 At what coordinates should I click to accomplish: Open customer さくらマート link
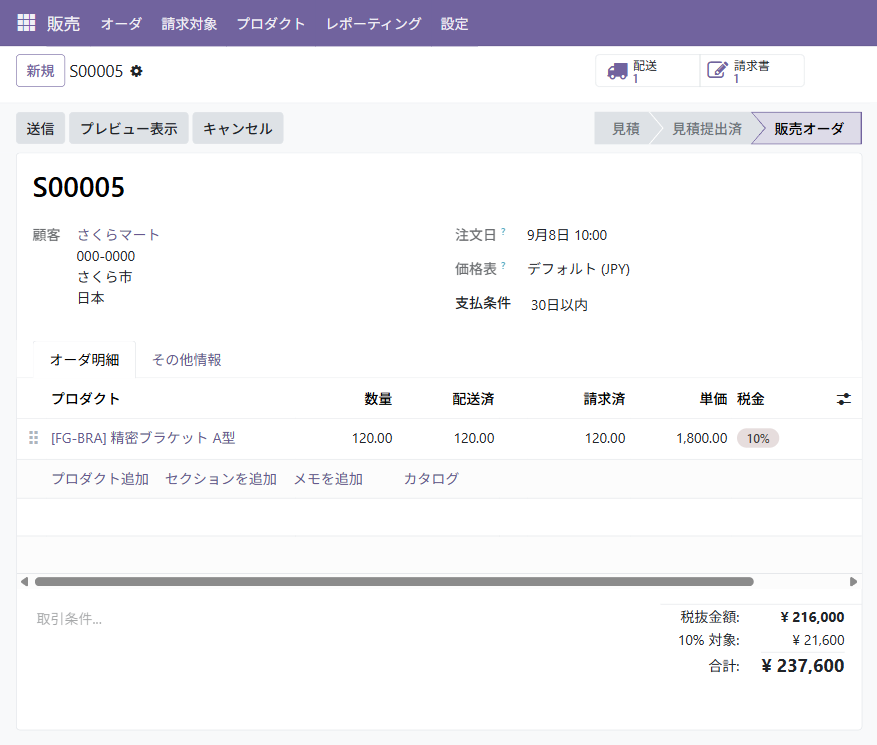coord(118,234)
